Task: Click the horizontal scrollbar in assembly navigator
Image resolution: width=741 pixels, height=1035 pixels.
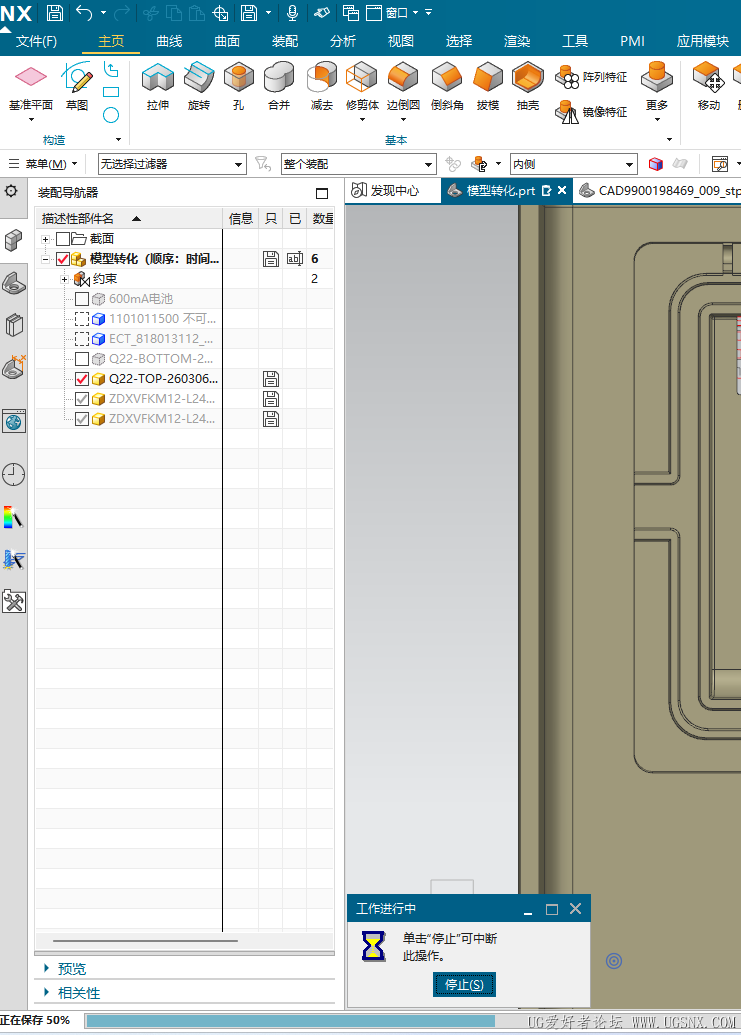Action: [x=145, y=941]
